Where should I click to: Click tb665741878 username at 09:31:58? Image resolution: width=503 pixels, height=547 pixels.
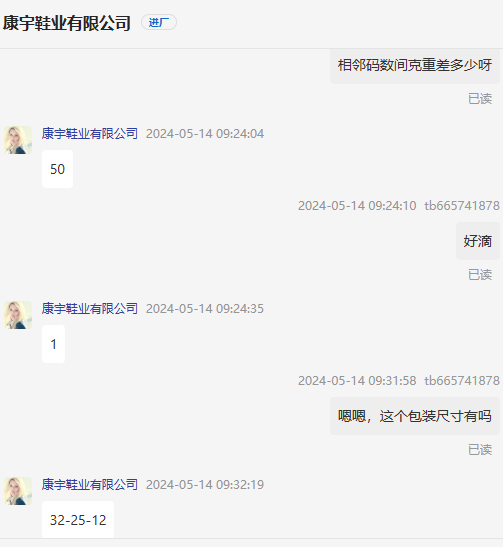click(x=462, y=381)
